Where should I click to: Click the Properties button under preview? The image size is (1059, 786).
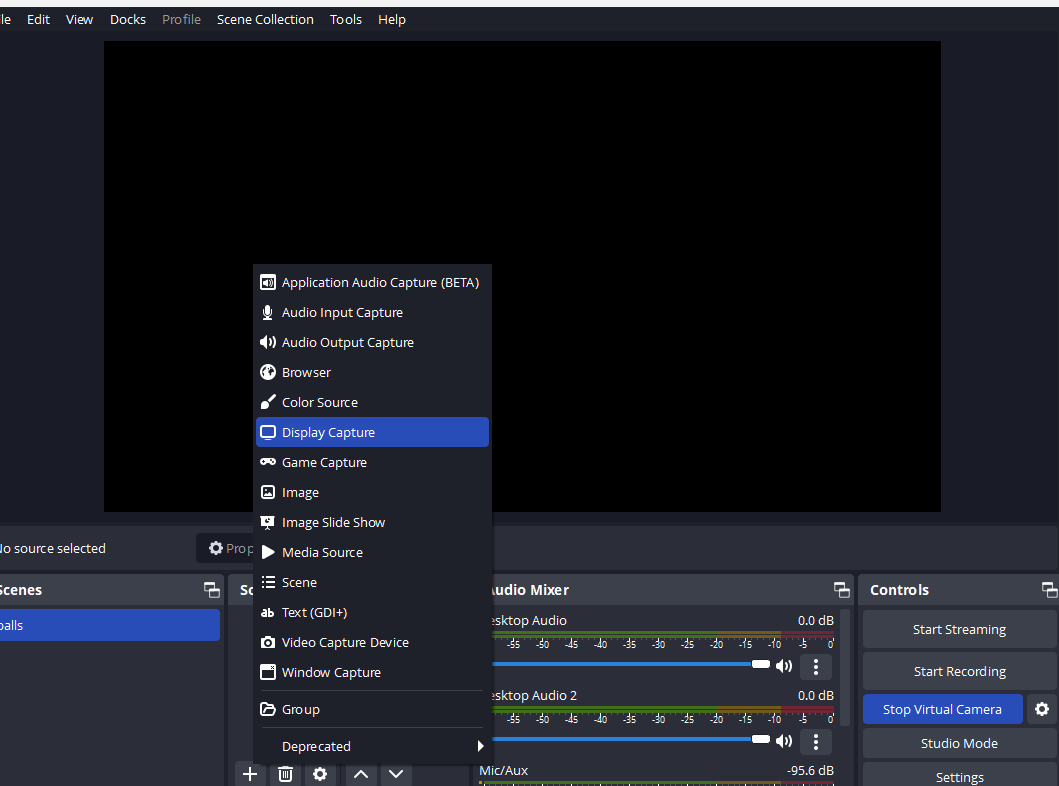point(226,548)
